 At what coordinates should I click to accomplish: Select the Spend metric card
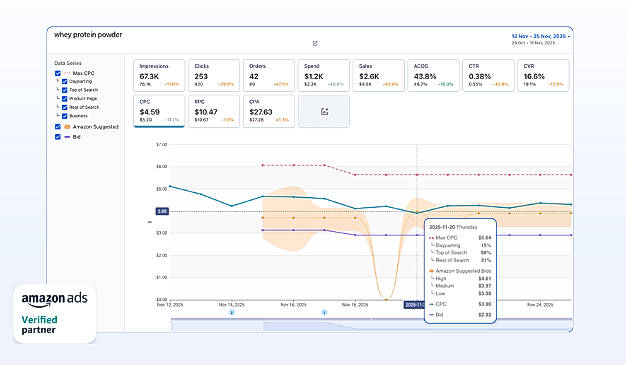pyautogui.click(x=324, y=75)
